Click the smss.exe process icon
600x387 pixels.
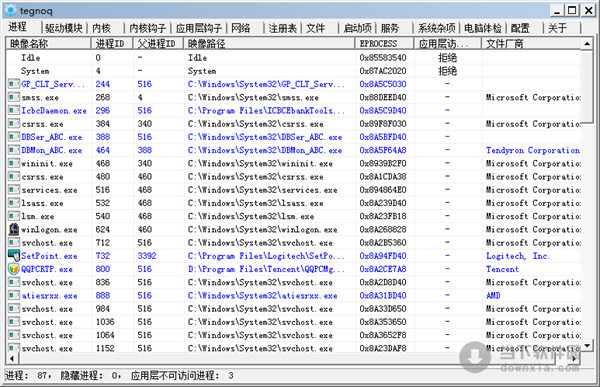[x=14, y=97]
